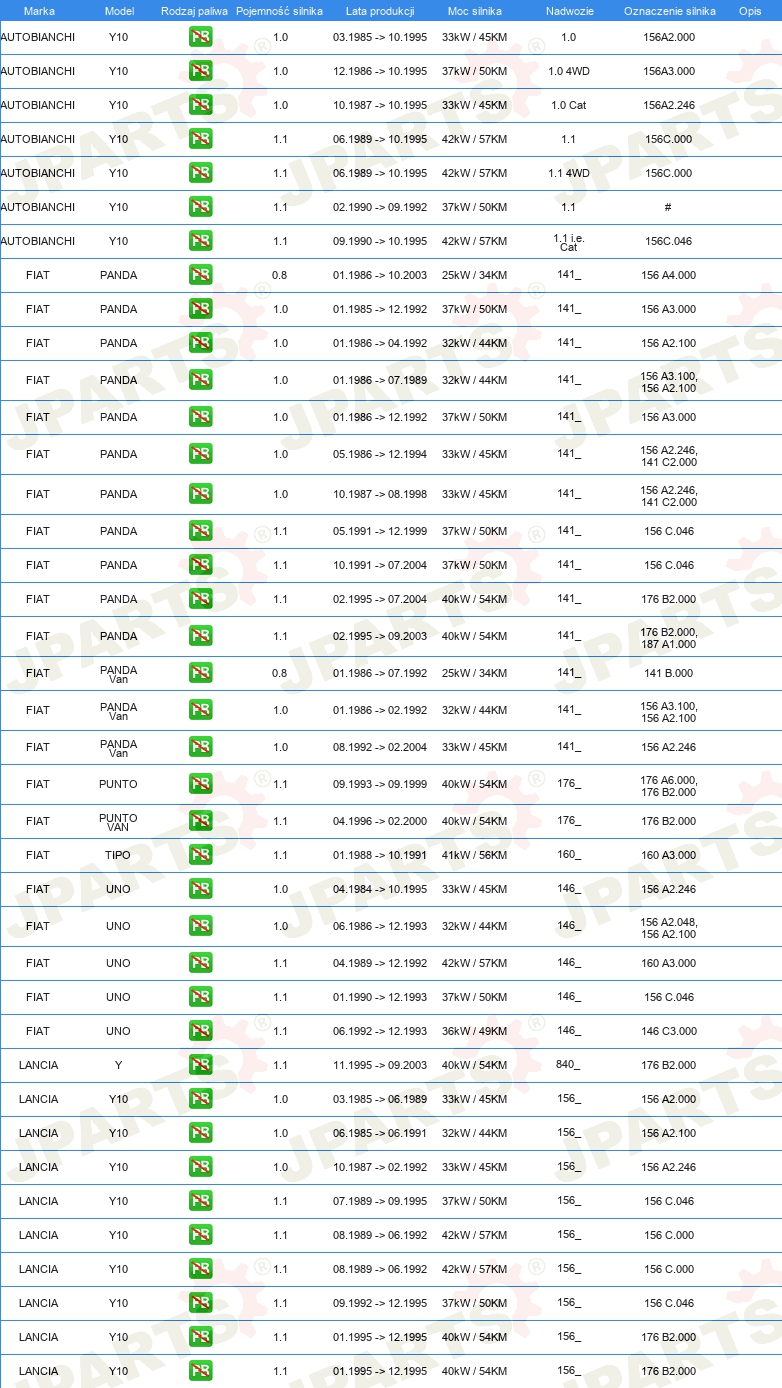The width and height of the screenshot is (782, 1388).
Task: Click fuel icon in Panda 02.1995 -> 09.2003 row
Action: [200, 636]
